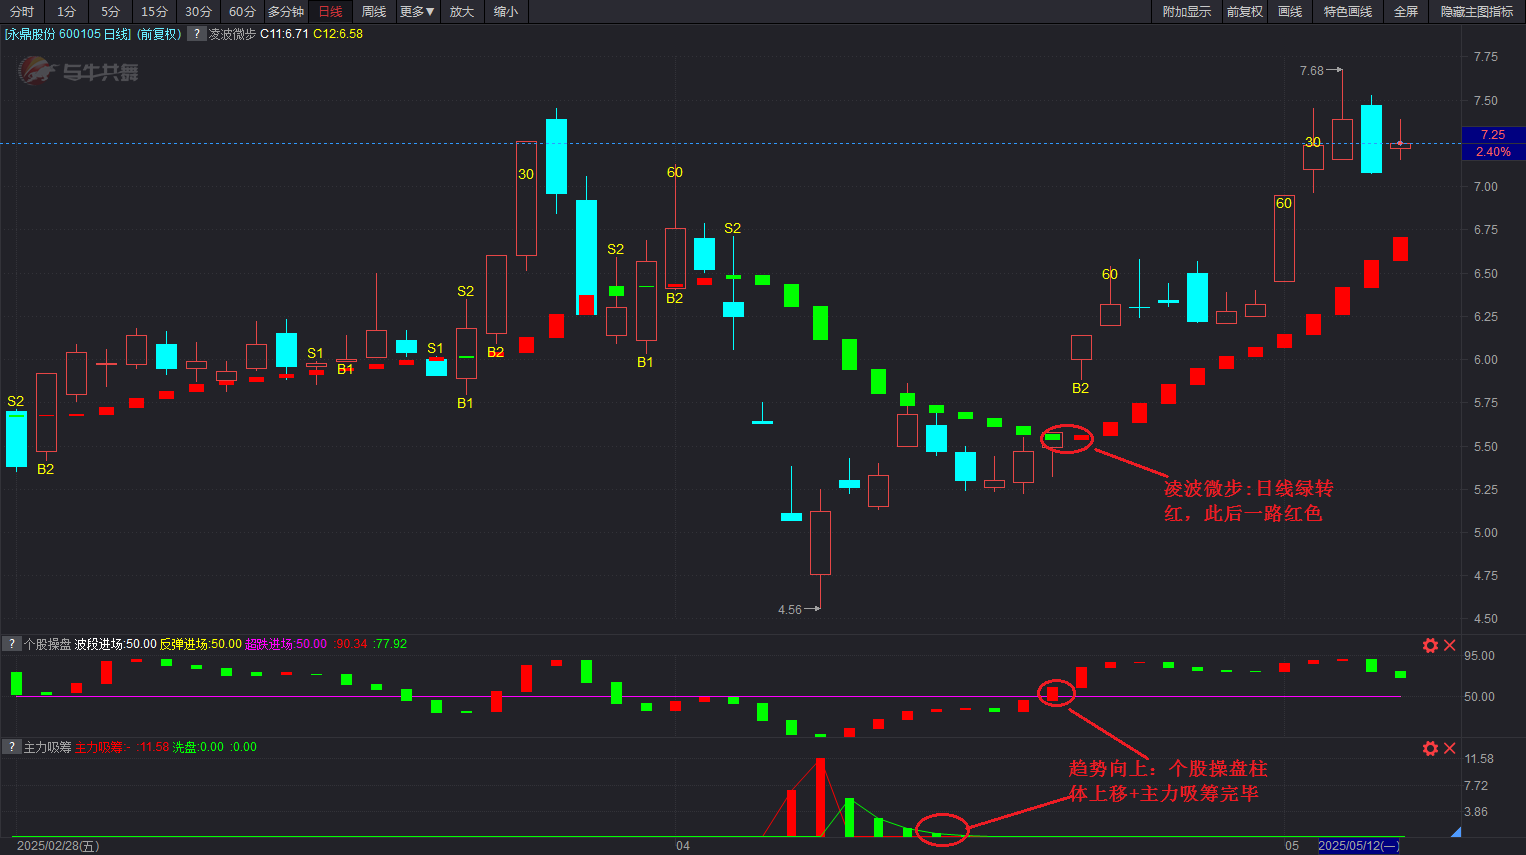Toggle the 前复权 adjustment button in toolbar
Screen dimensions: 1526x855
[x=1245, y=12]
